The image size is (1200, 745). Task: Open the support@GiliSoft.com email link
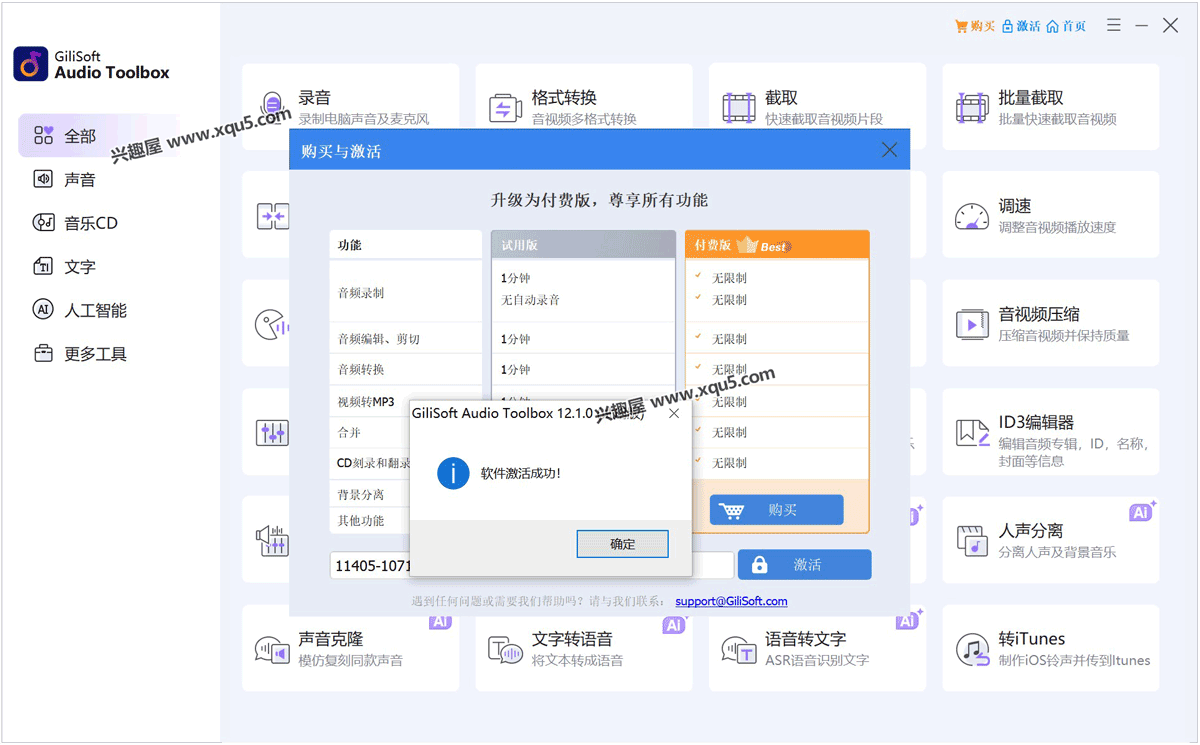[x=731, y=601]
